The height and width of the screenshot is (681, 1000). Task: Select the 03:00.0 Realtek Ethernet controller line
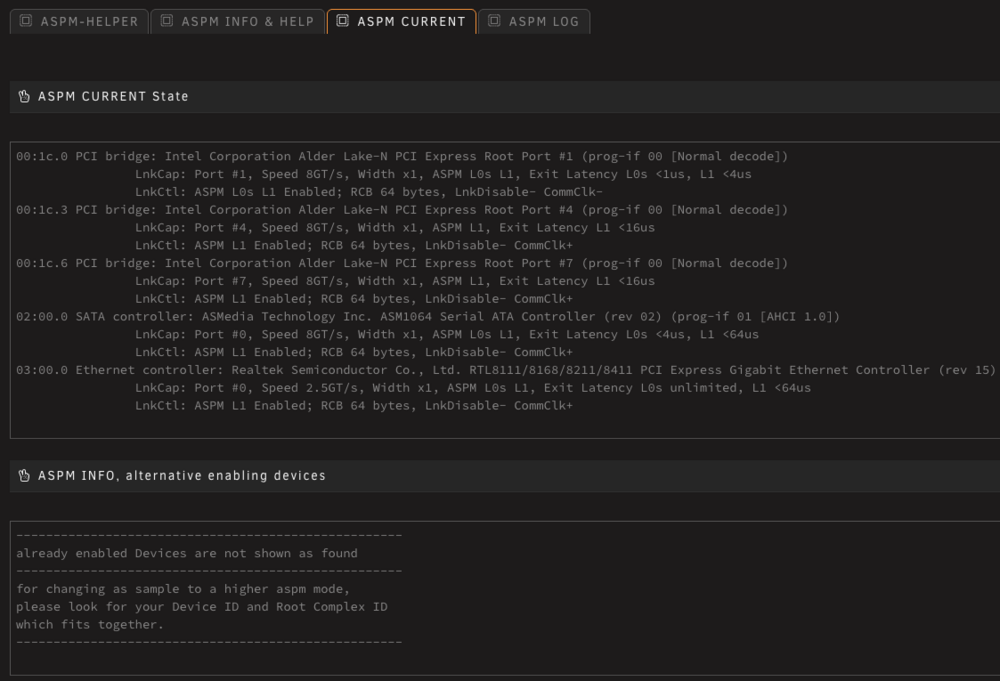click(506, 370)
